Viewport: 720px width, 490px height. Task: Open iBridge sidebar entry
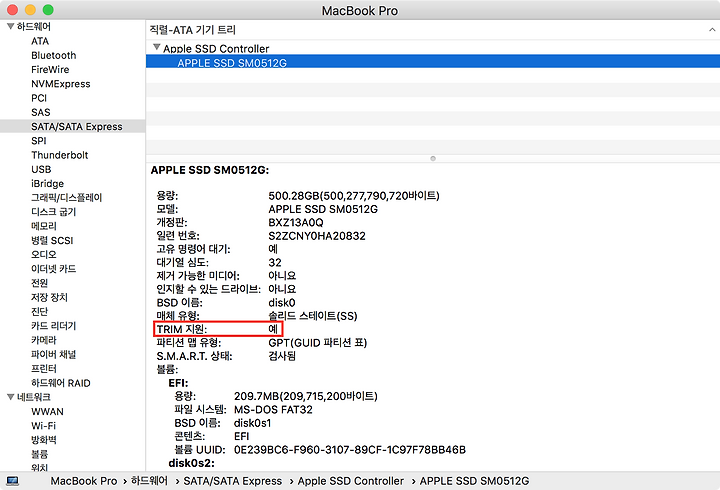[47, 184]
